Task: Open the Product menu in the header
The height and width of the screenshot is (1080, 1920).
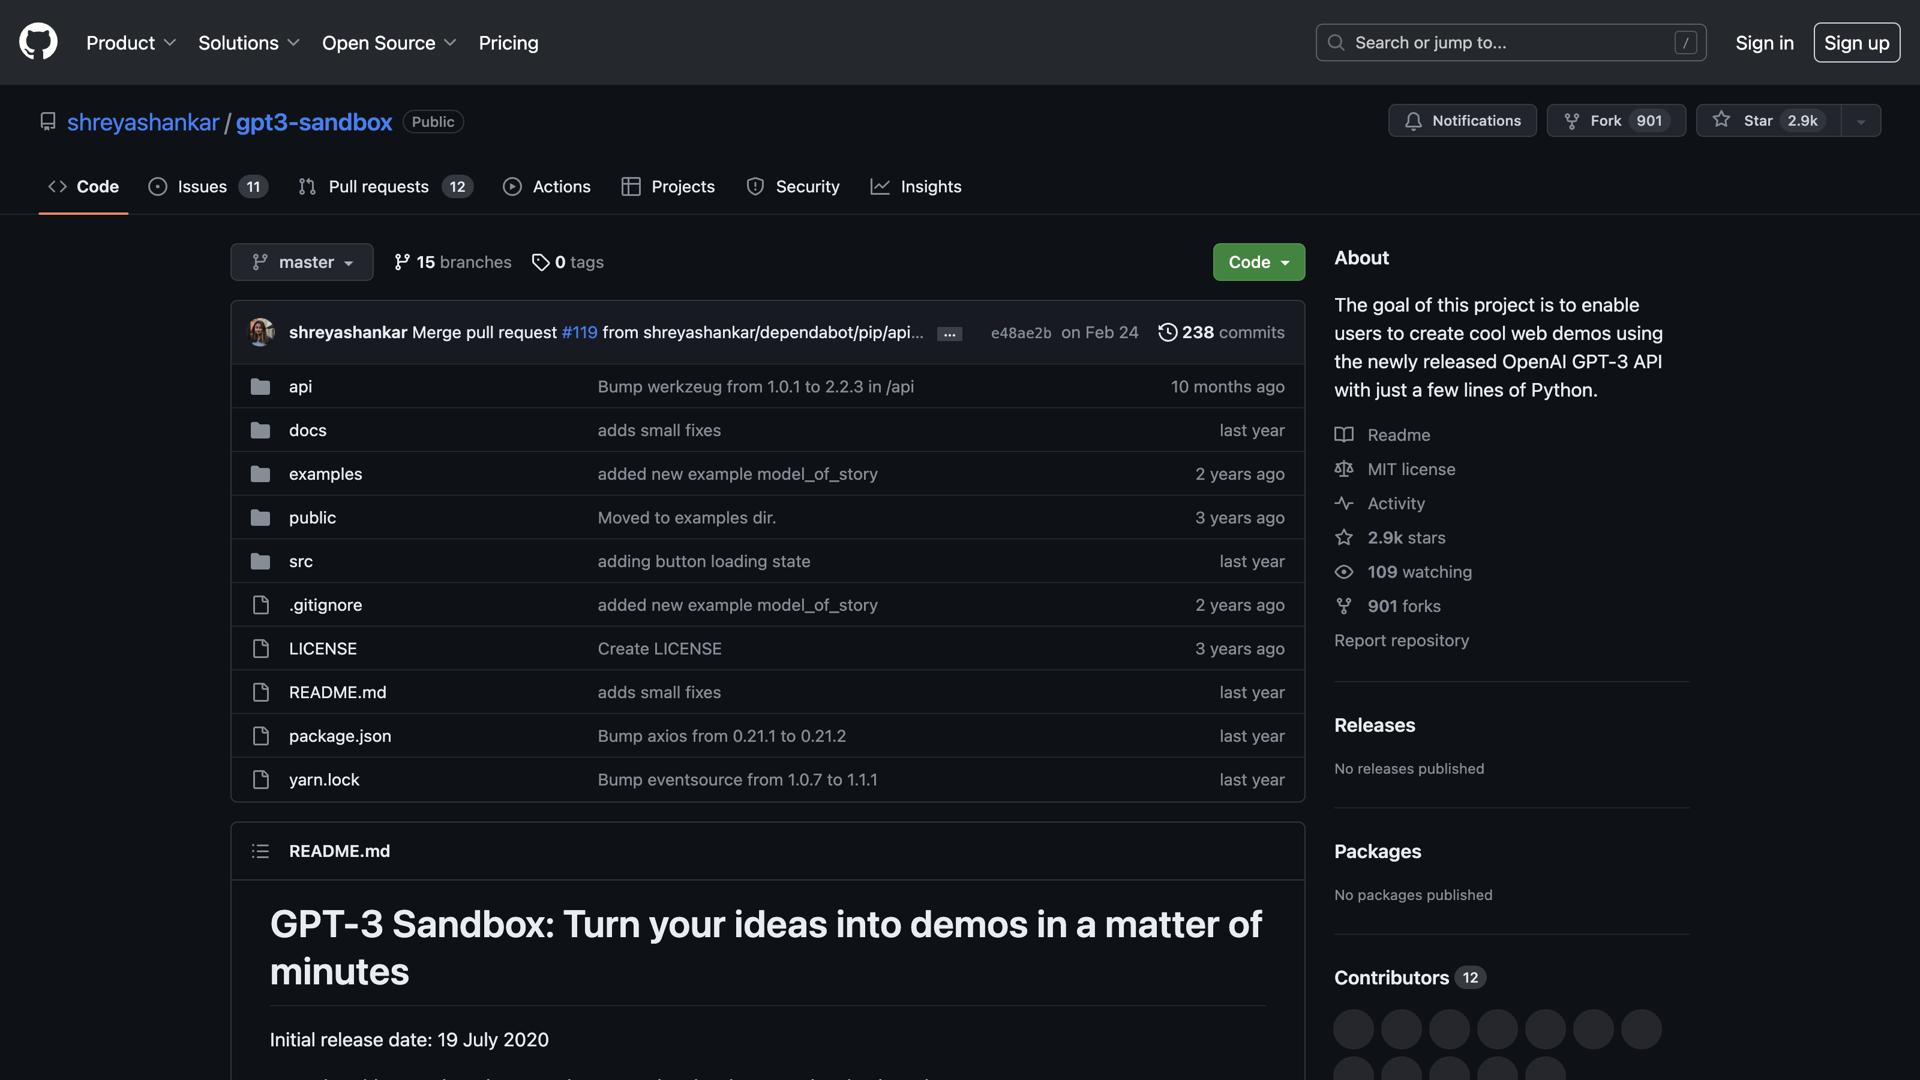Action: coord(130,43)
